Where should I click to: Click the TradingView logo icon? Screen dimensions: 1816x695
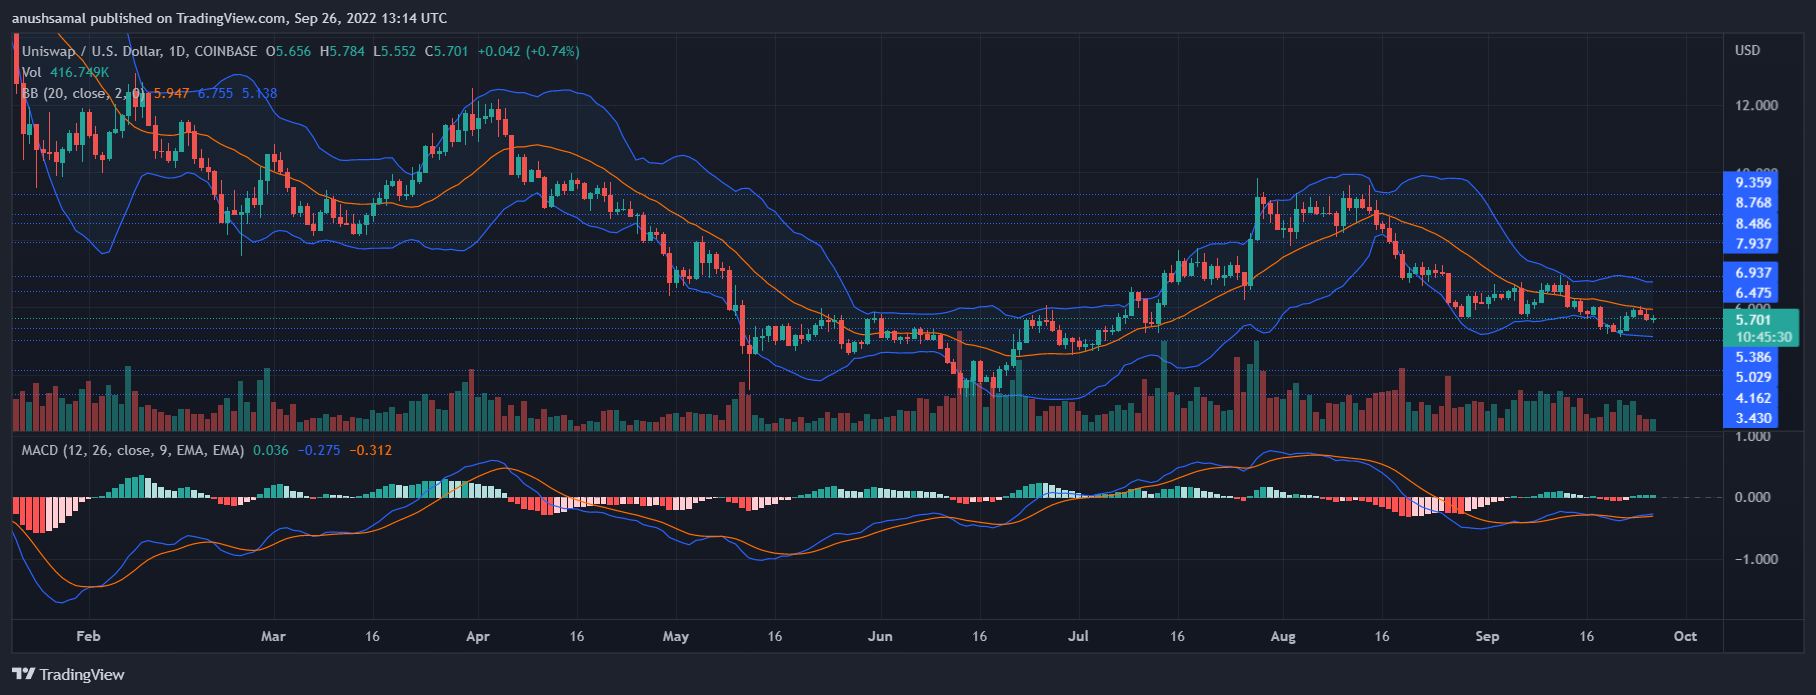coord(24,674)
